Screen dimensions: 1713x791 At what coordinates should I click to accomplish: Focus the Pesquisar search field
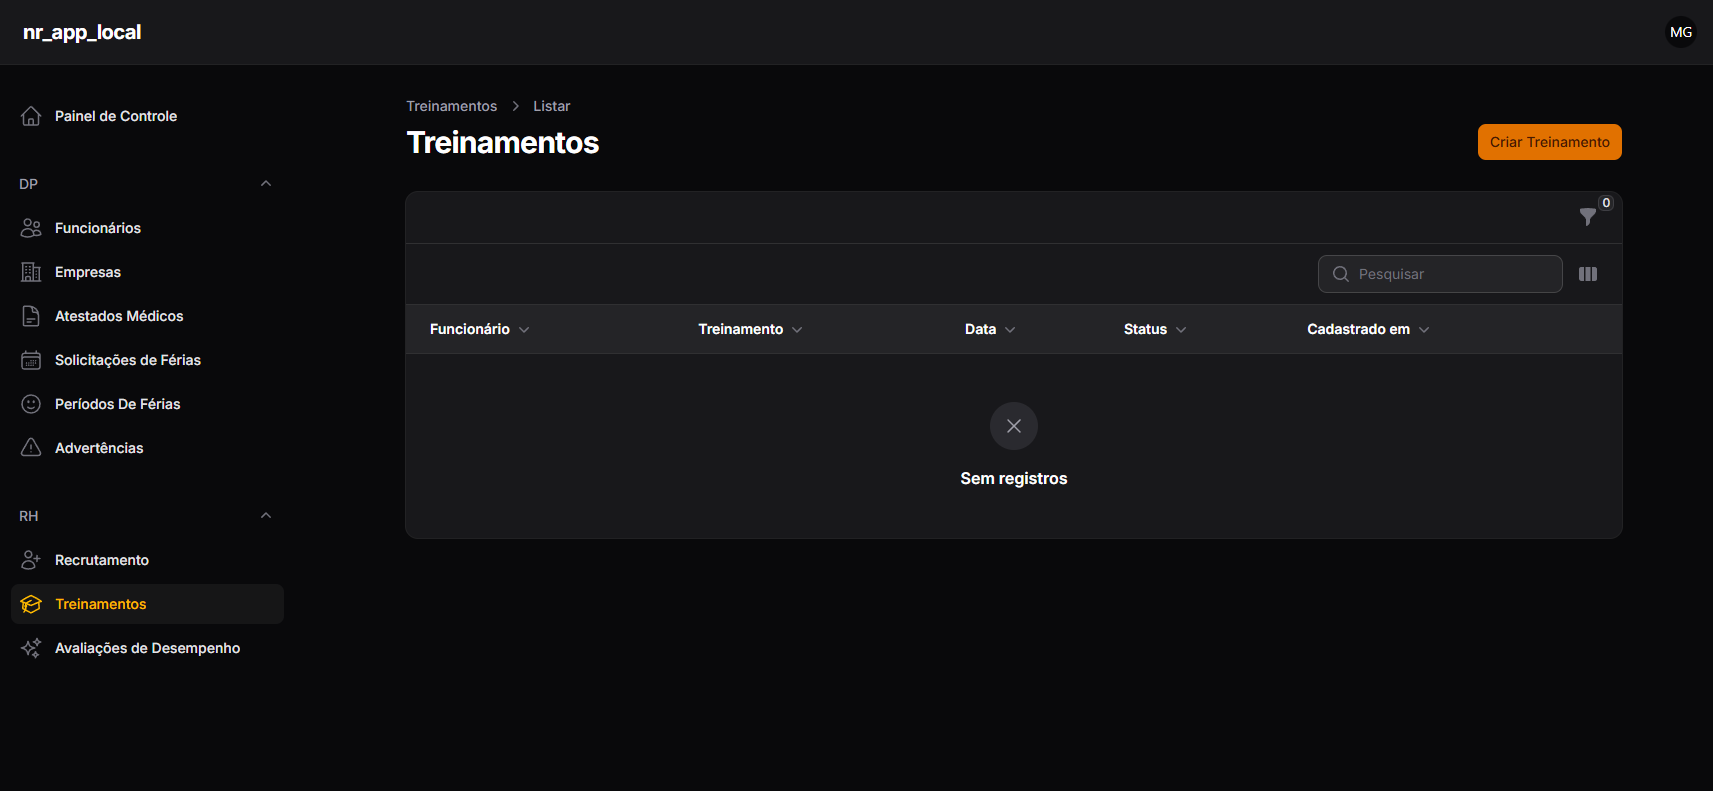click(1440, 274)
